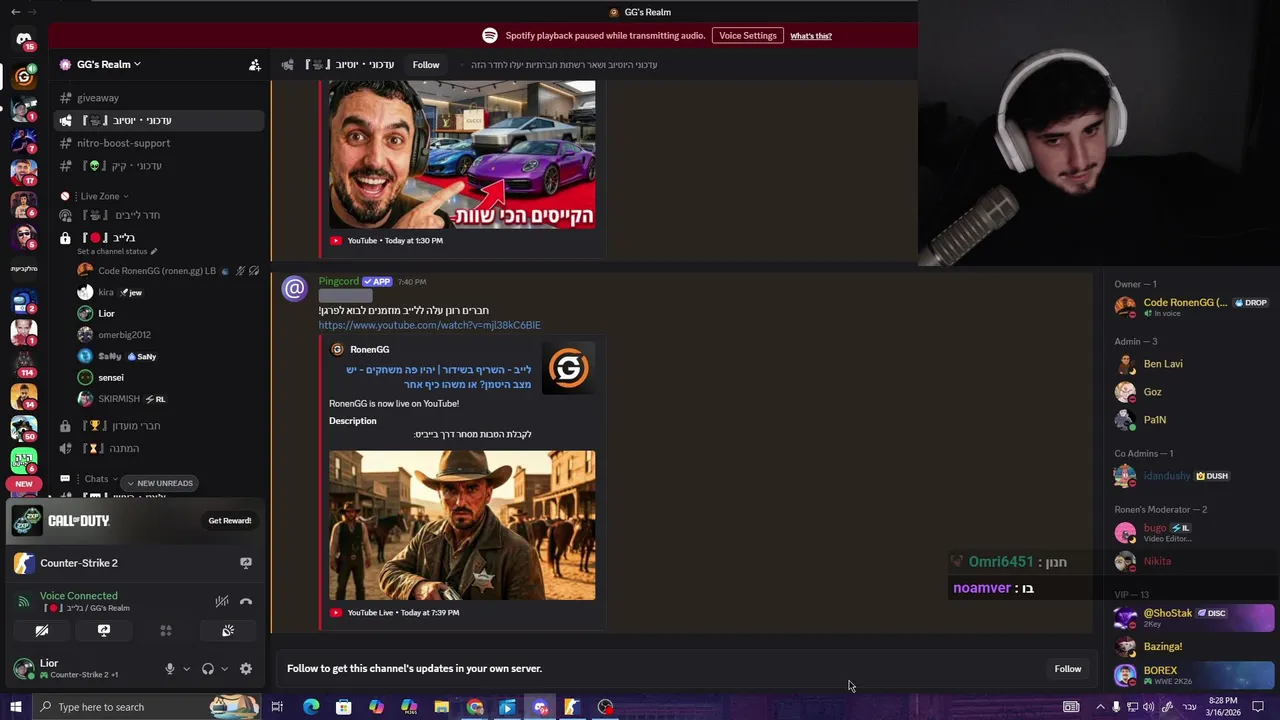The height and width of the screenshot is (720, 1280).
Task: Mute the microphone in user panel
Action: [170, 669]
